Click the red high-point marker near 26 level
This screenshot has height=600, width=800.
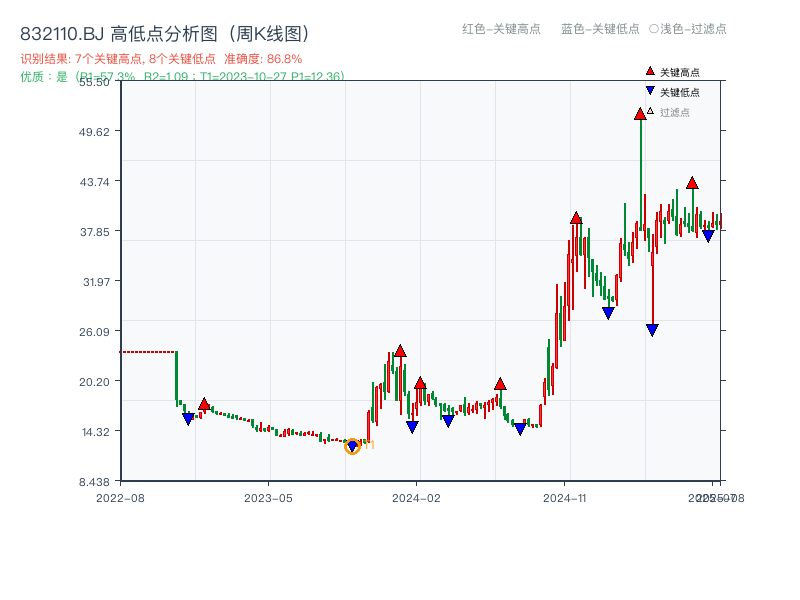pyautogui.click(x=399, y=351)
